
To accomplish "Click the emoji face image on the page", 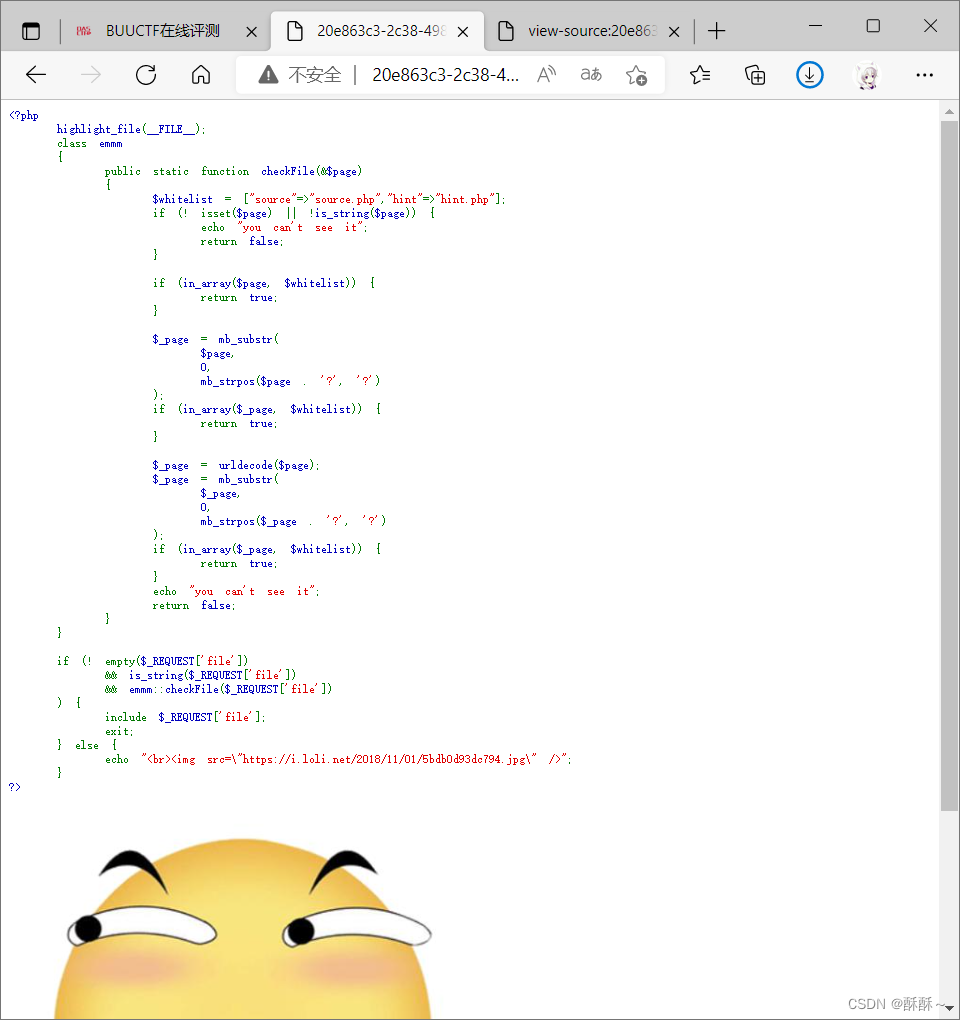I will point(243,929).
